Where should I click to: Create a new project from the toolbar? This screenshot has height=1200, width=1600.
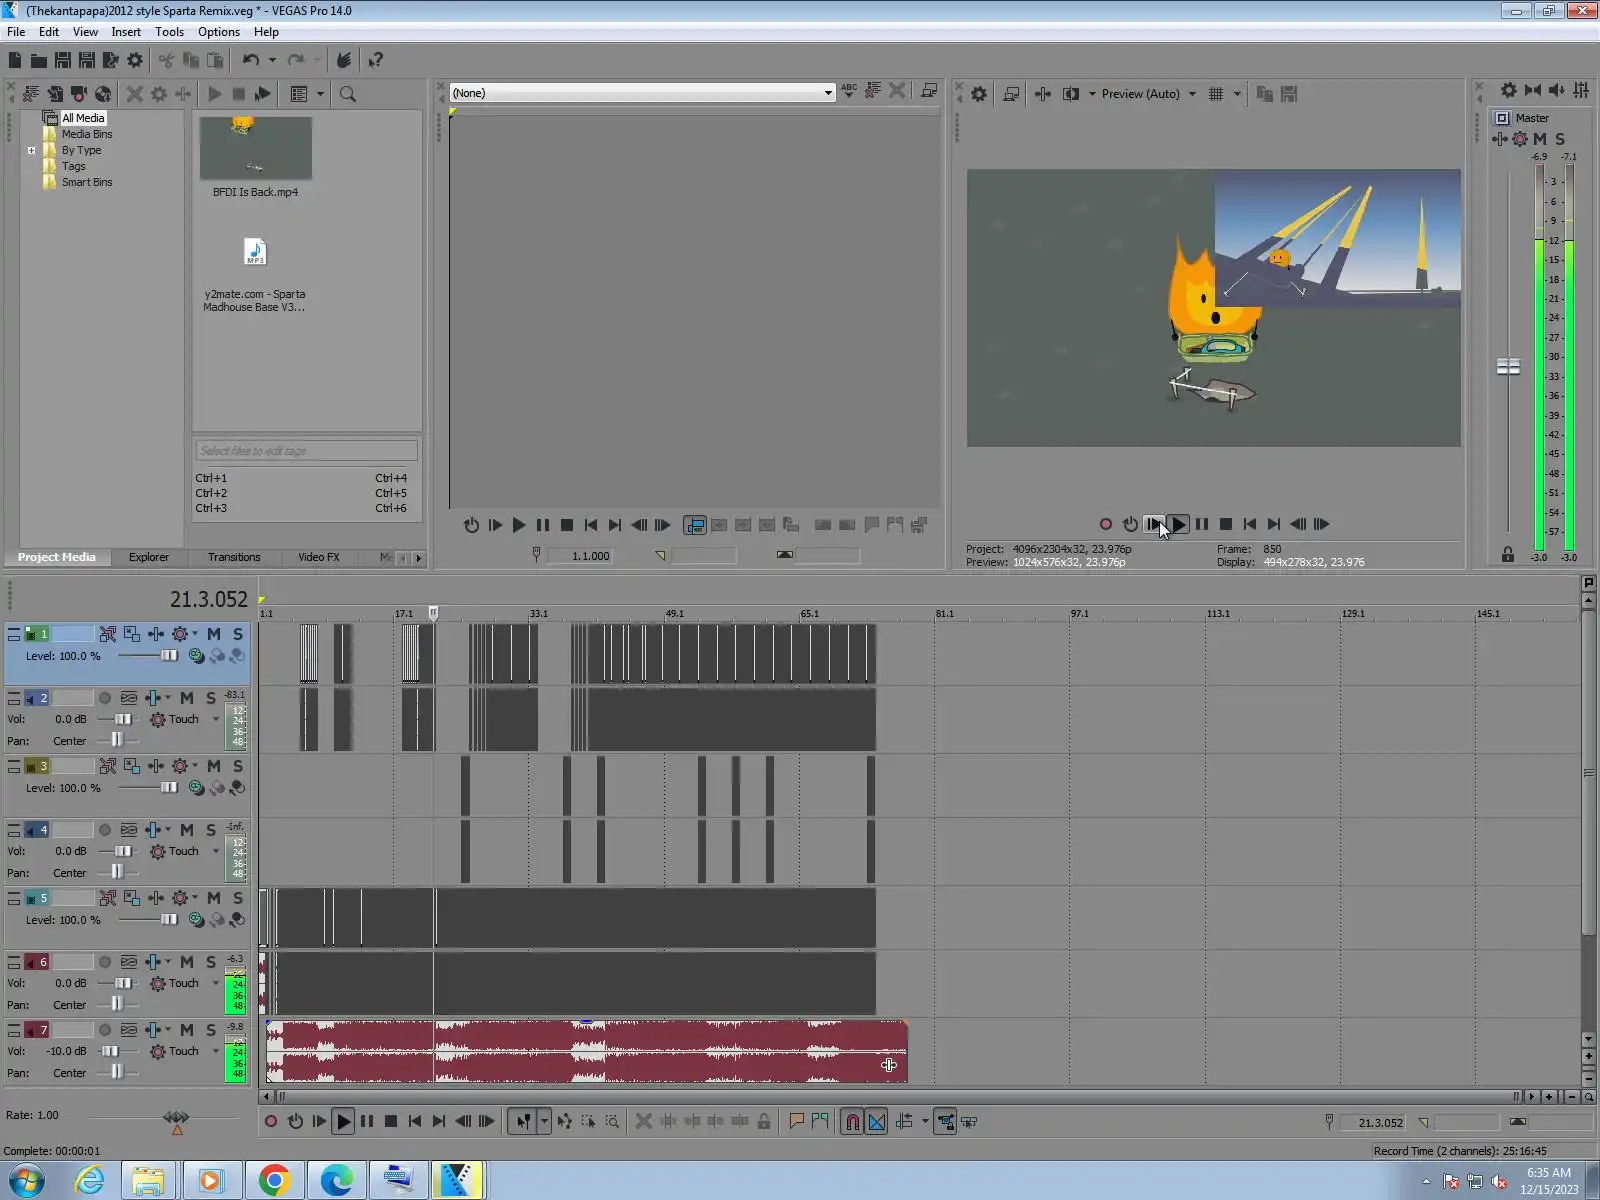tap(15, 60)
